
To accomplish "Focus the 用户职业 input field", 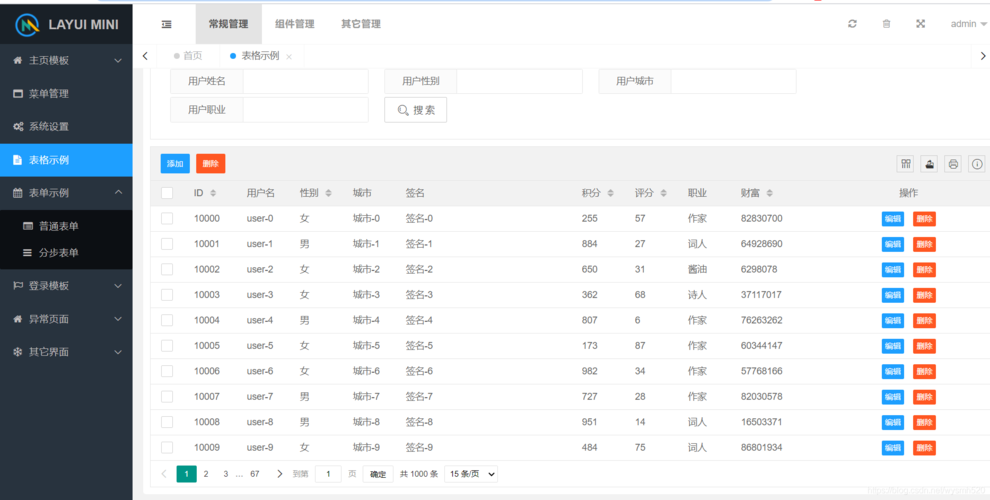I will [x=306, y=110].
